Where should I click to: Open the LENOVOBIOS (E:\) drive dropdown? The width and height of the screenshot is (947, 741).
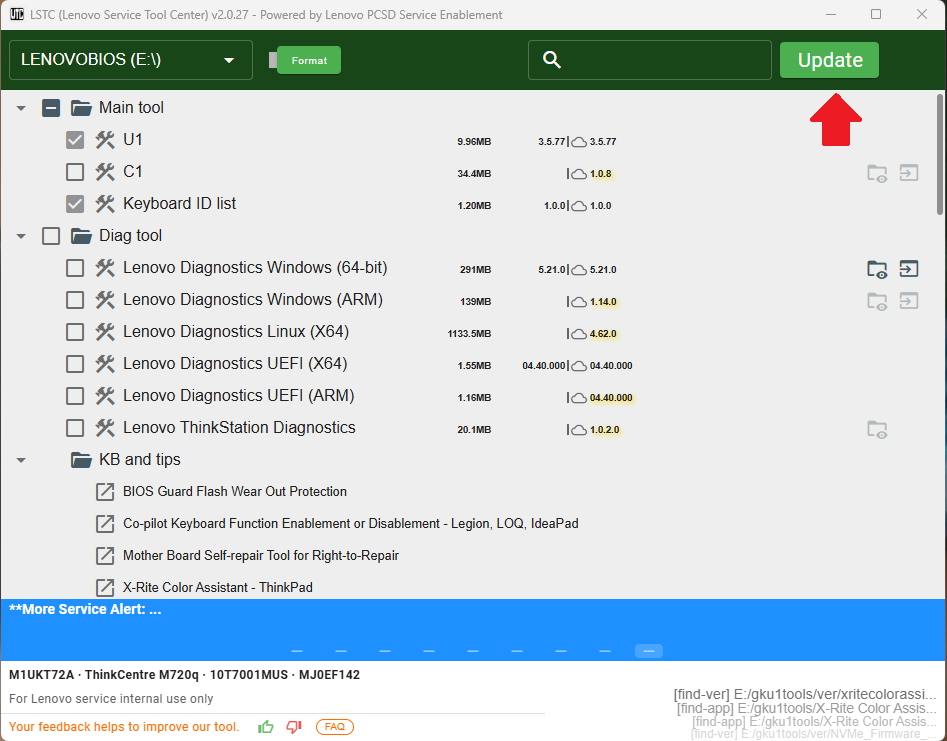130,60
